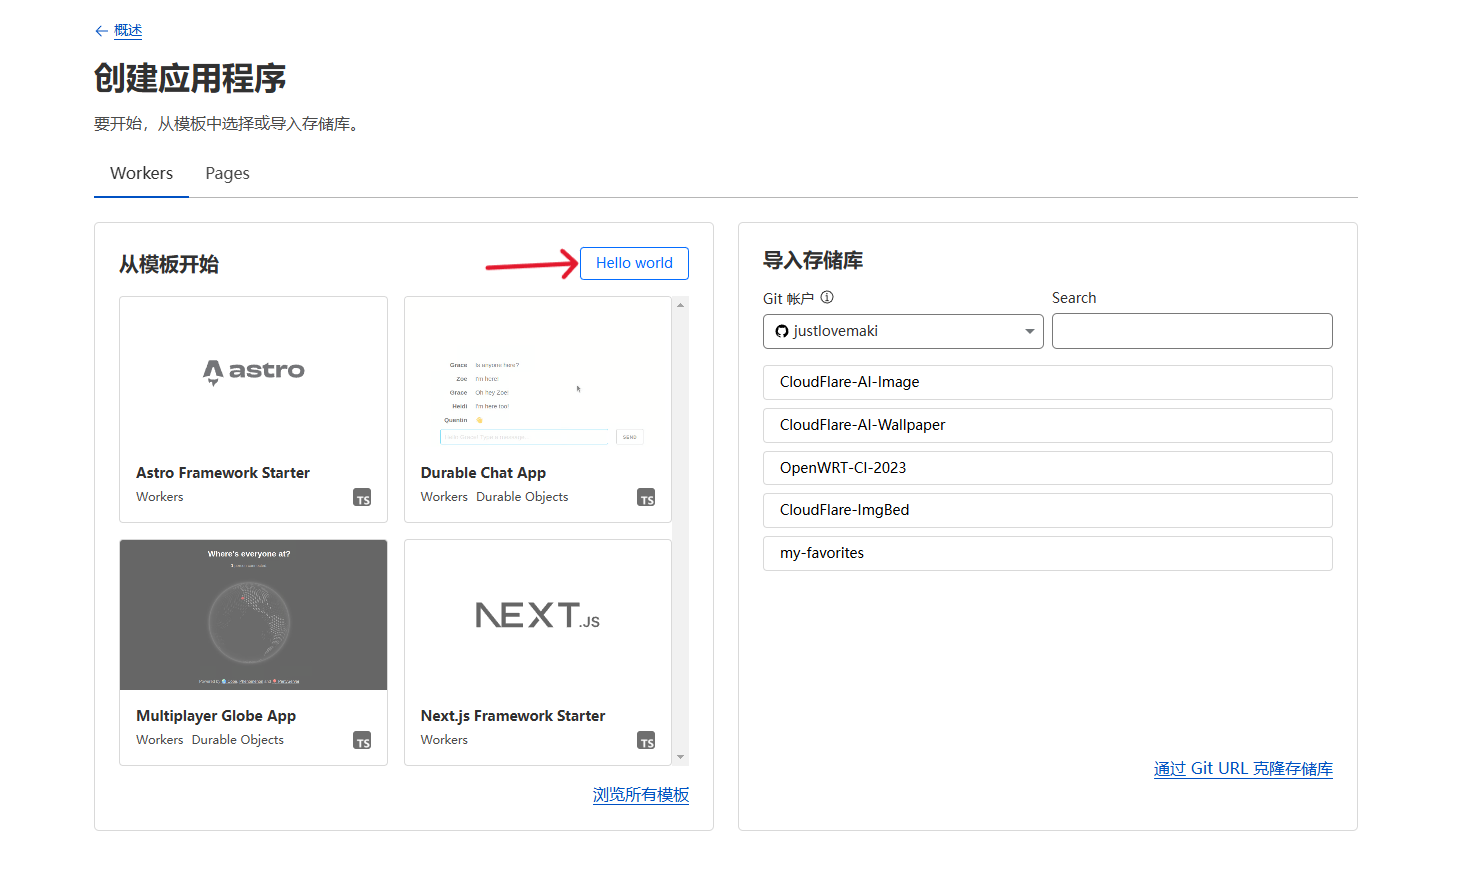The width and height of the screenshot is (1484, 879).
Task: Select the CloudFlare-AI-Wallpaper repository
Action: click(x=1048, y=425)
